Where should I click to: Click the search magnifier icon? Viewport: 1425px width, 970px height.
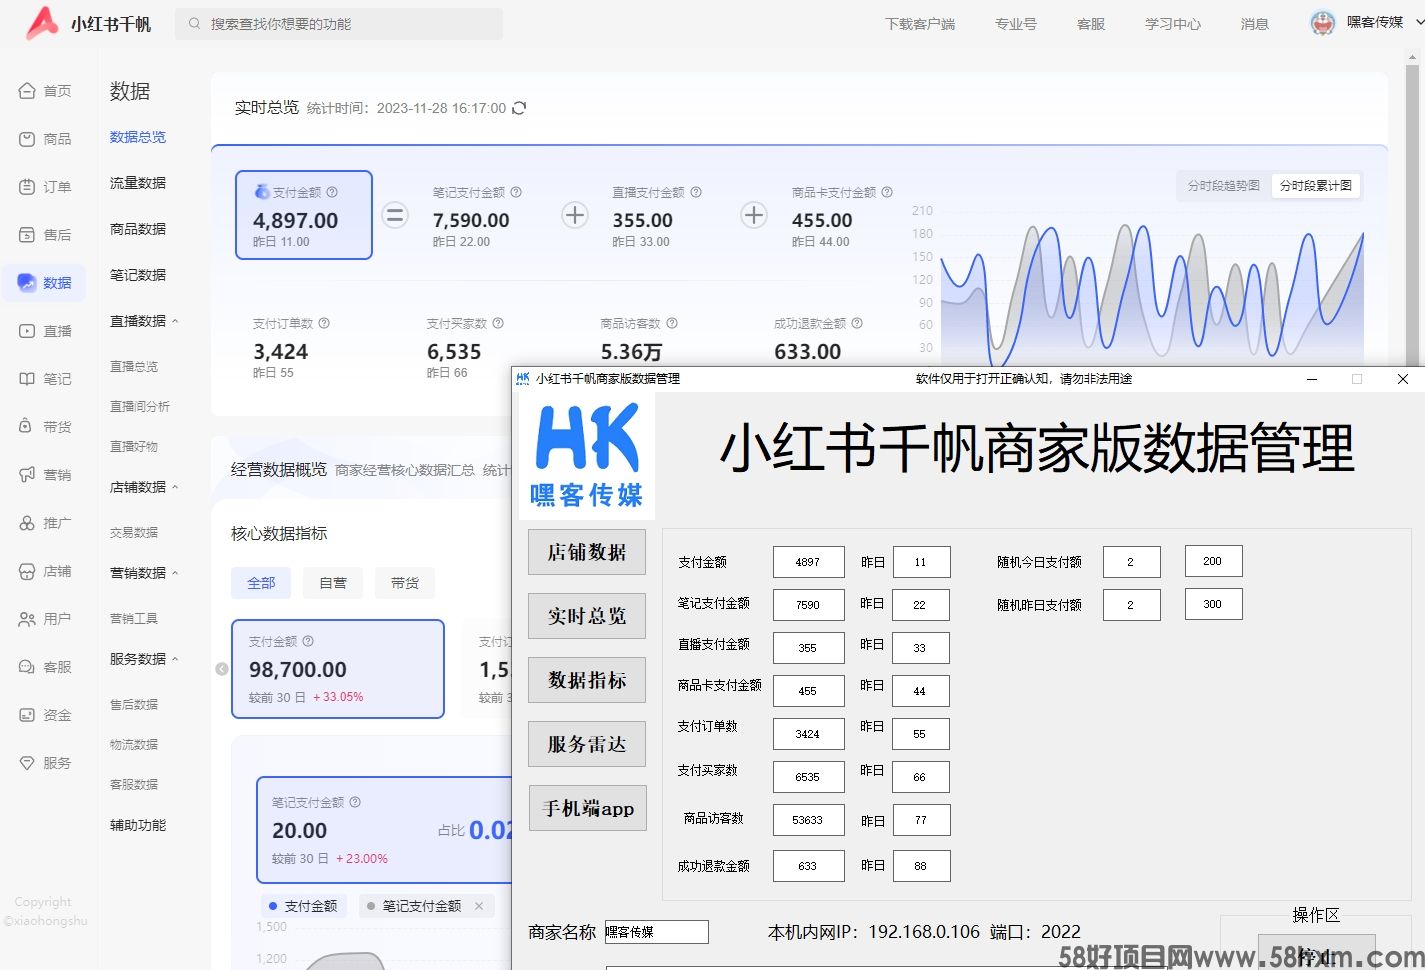pos(195,24)
